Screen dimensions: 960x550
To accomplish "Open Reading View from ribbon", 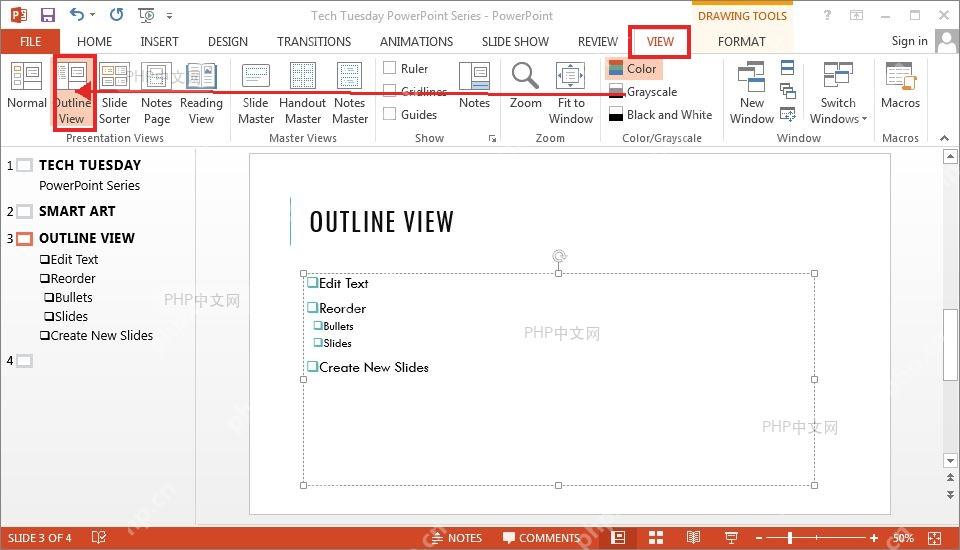I will [x=201, y=93].
